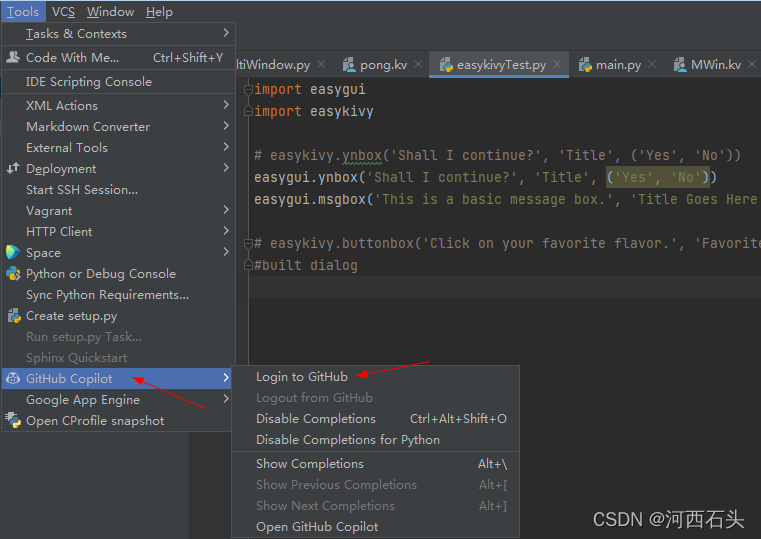Click 'ynbox' in the easygui.ynbox line
Image resolution: width=761 pixels, height=539 pixels.
click(x=338, y=178)
